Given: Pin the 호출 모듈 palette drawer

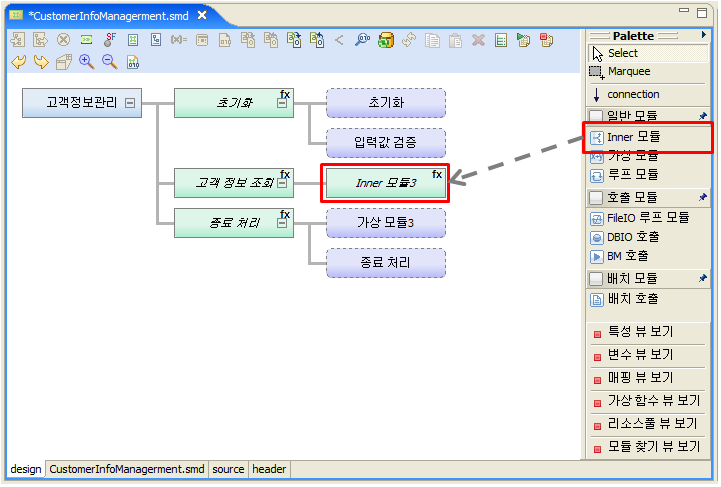Looking at the screenshot, I should (703, 197).
